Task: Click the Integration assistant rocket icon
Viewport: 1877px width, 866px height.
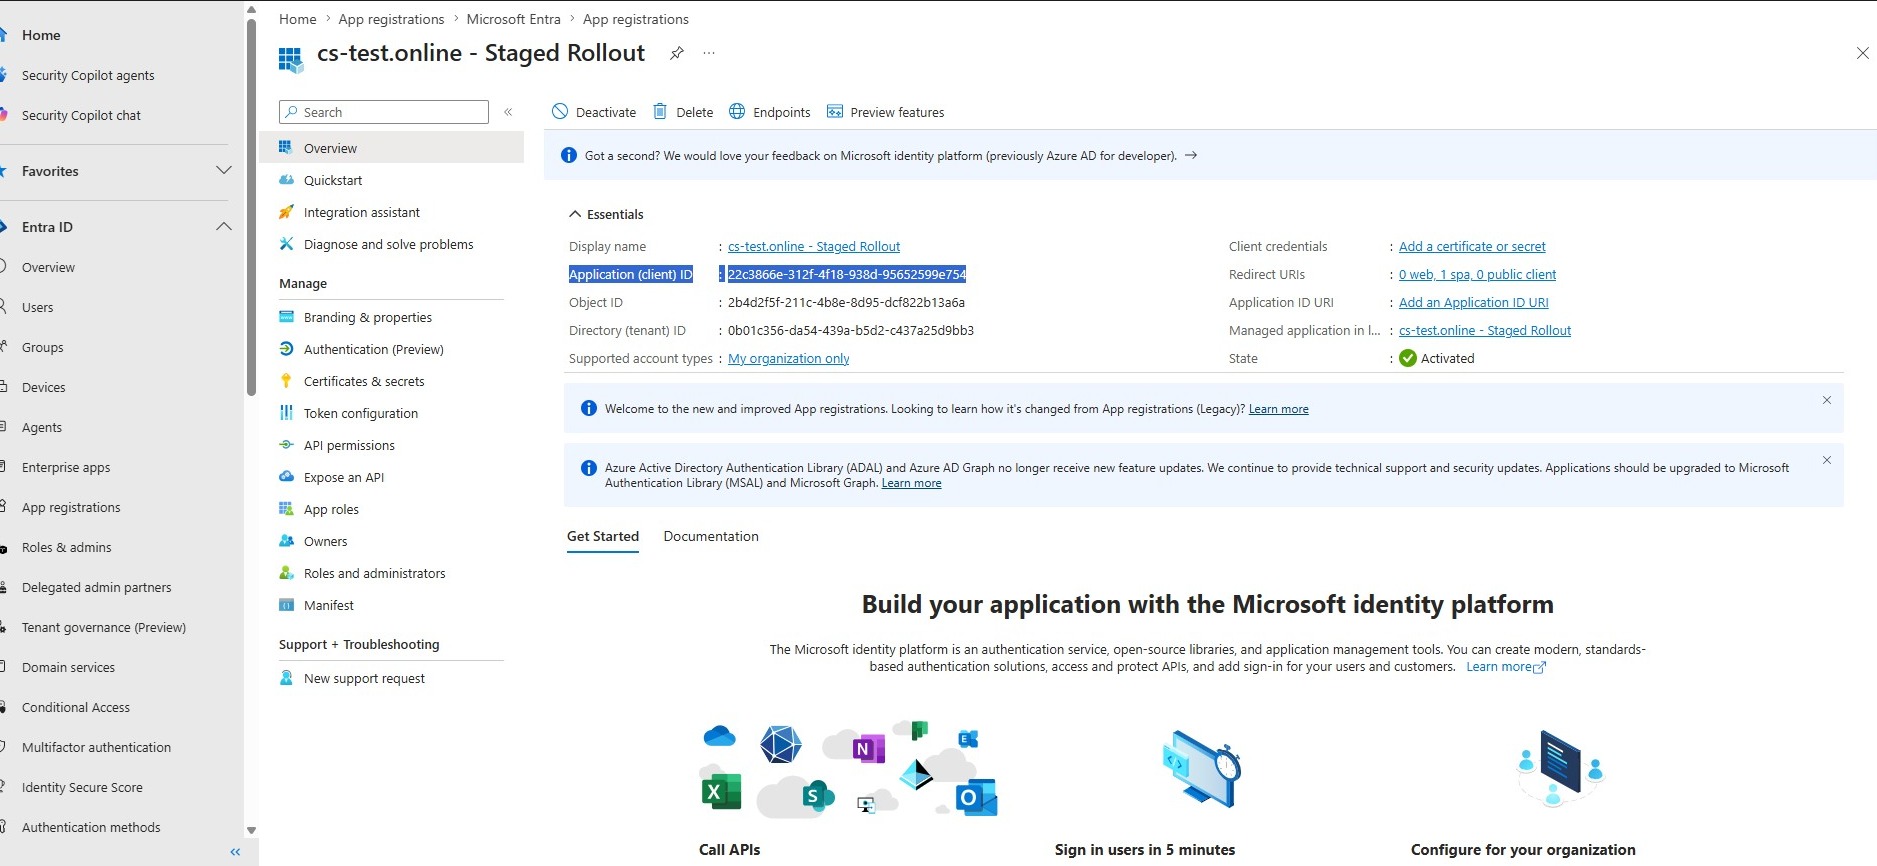Action: (x=286, y=212)
